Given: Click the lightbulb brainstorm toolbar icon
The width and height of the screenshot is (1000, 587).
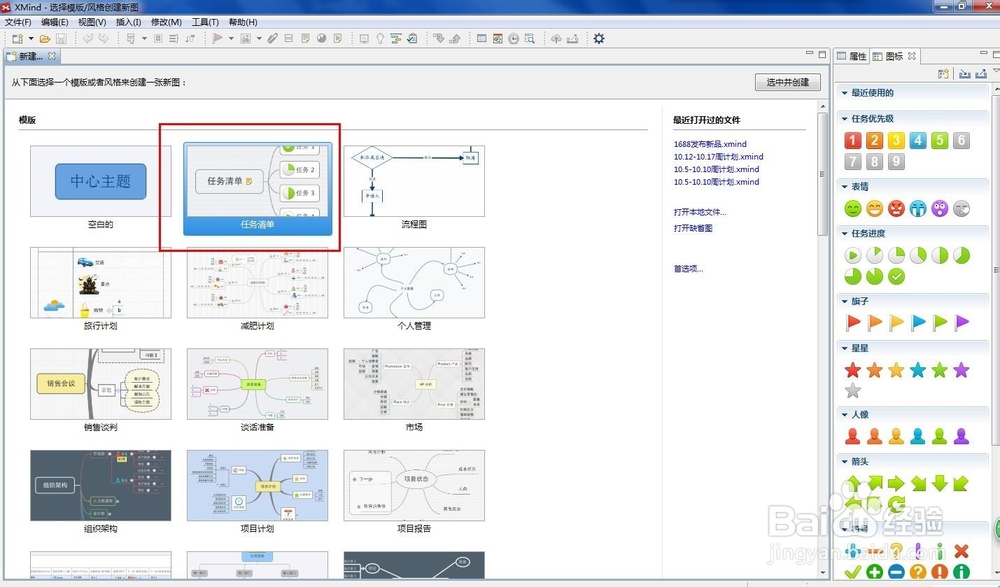Looking at the screenshot, I should coord(380,39).
